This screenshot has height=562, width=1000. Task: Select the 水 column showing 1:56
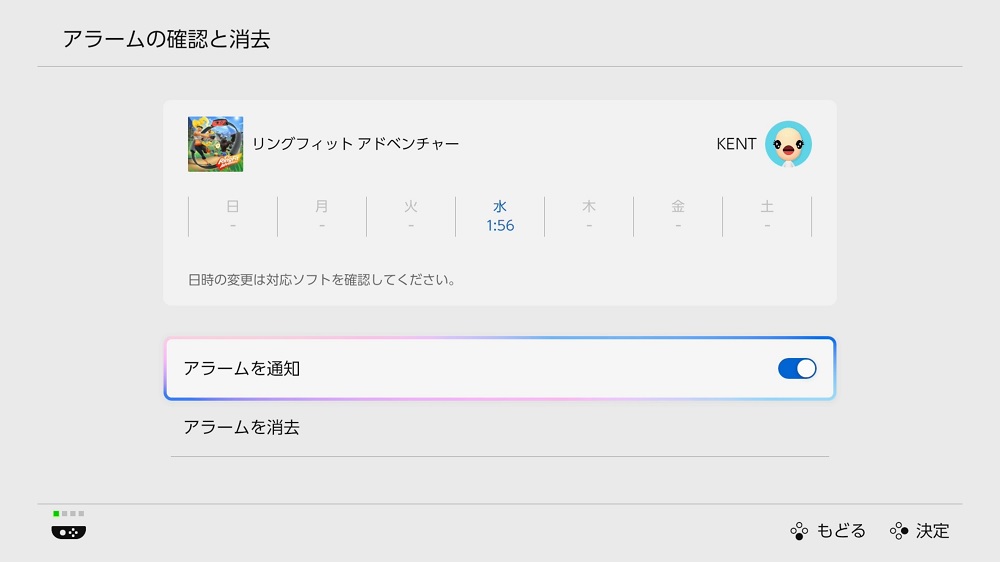[x=500, y=216]
